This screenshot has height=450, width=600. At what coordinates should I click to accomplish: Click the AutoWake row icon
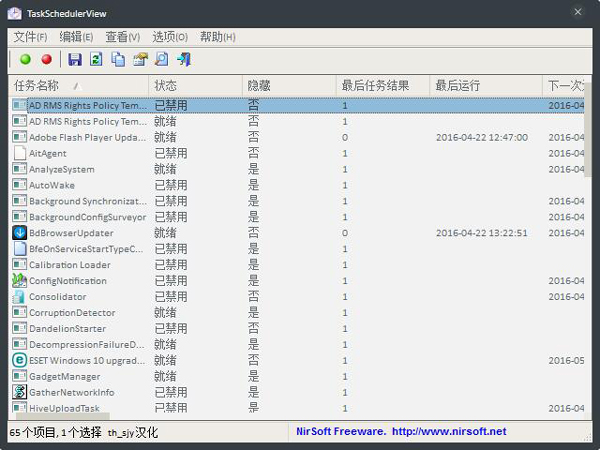pos(20,185)
